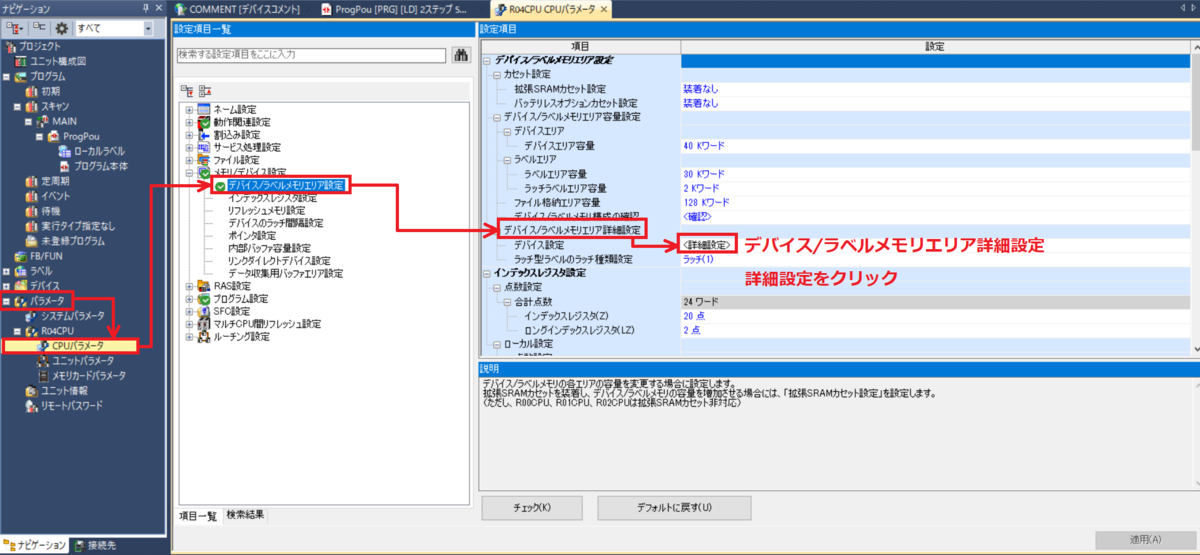Viewport: 1200px width, 555px height.
Task: Click the ユニット構成図 icon in navigation
Action: pyautogui.click(x=20, y=61)
